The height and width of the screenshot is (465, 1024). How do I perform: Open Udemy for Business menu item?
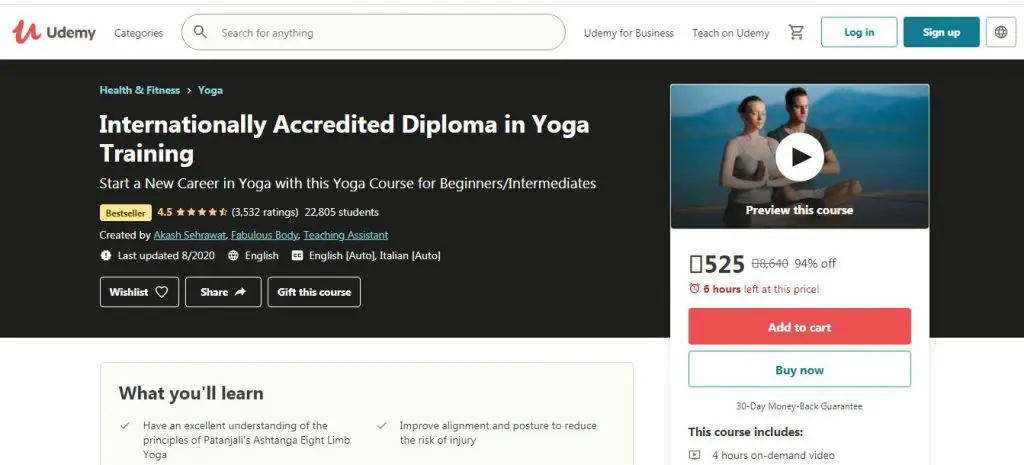[x=629, y=33]
